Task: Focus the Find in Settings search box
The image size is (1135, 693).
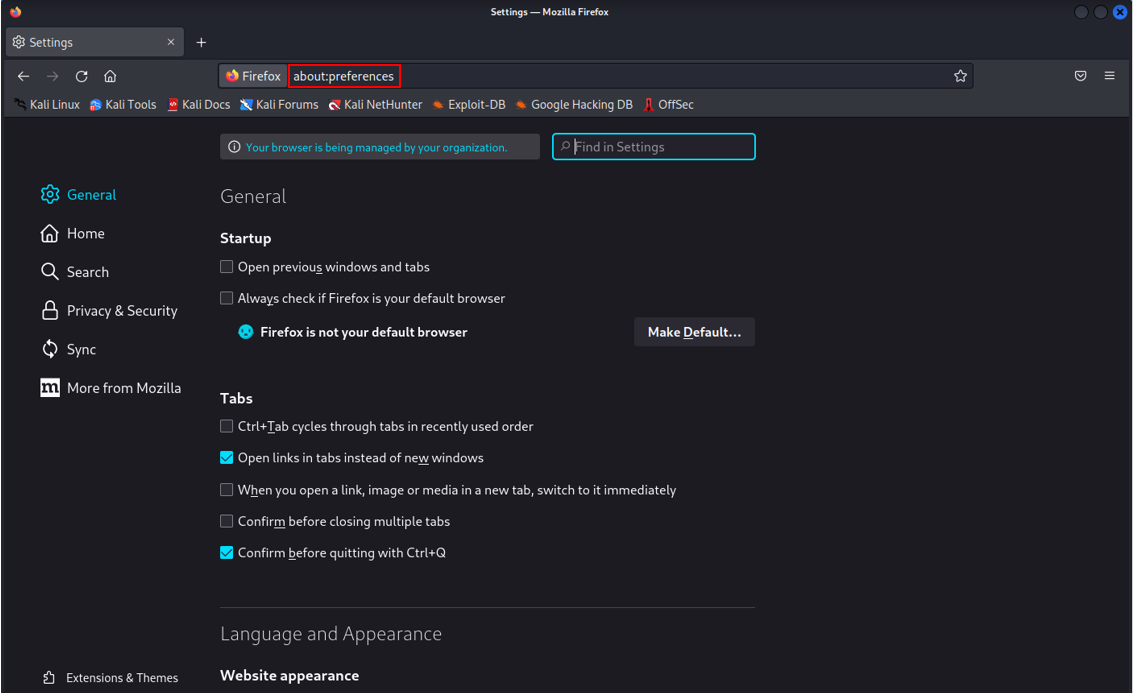Action: click(x=654, y=146)
